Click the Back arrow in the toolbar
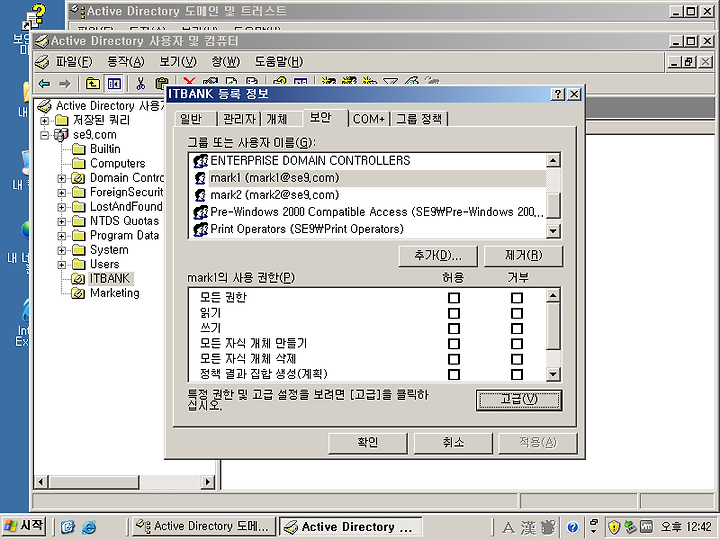 click(x=45, y=84)
